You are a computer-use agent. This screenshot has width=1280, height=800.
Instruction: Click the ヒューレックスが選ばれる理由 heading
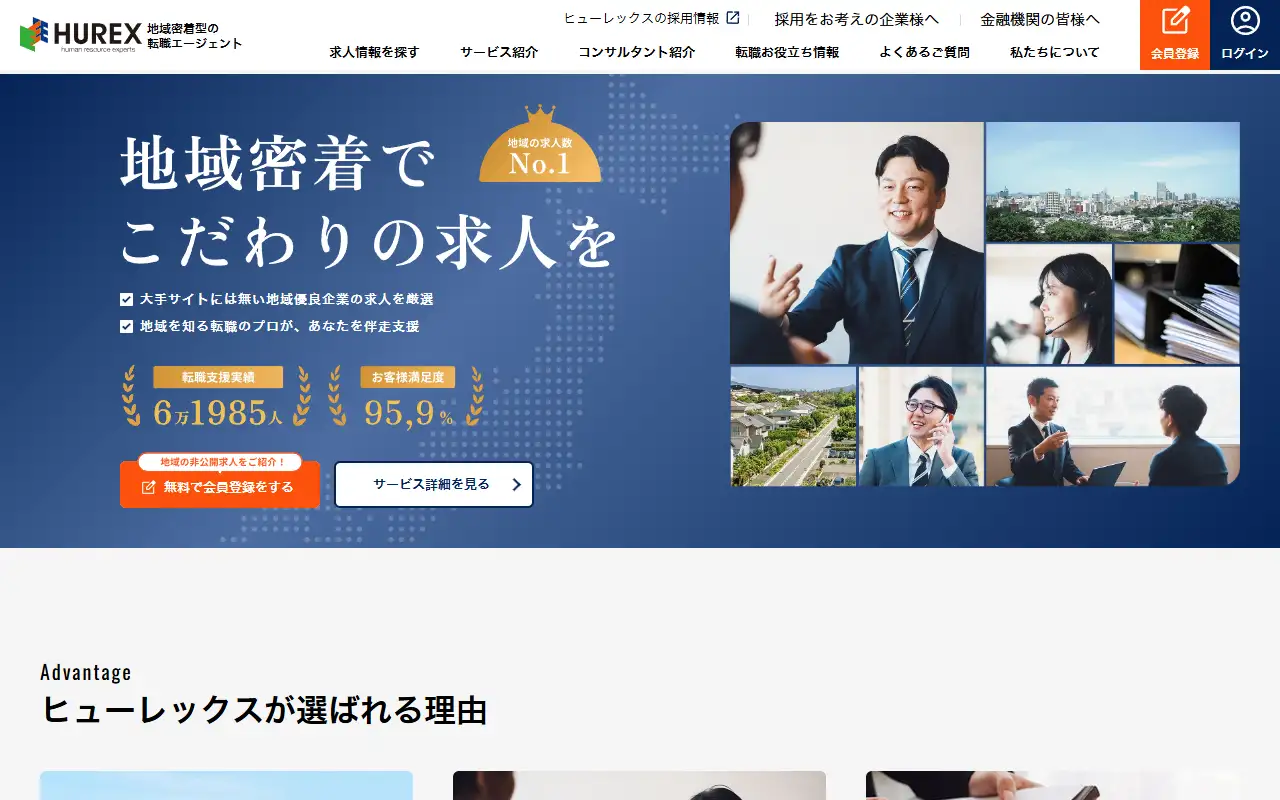click(x=264, y=710)
